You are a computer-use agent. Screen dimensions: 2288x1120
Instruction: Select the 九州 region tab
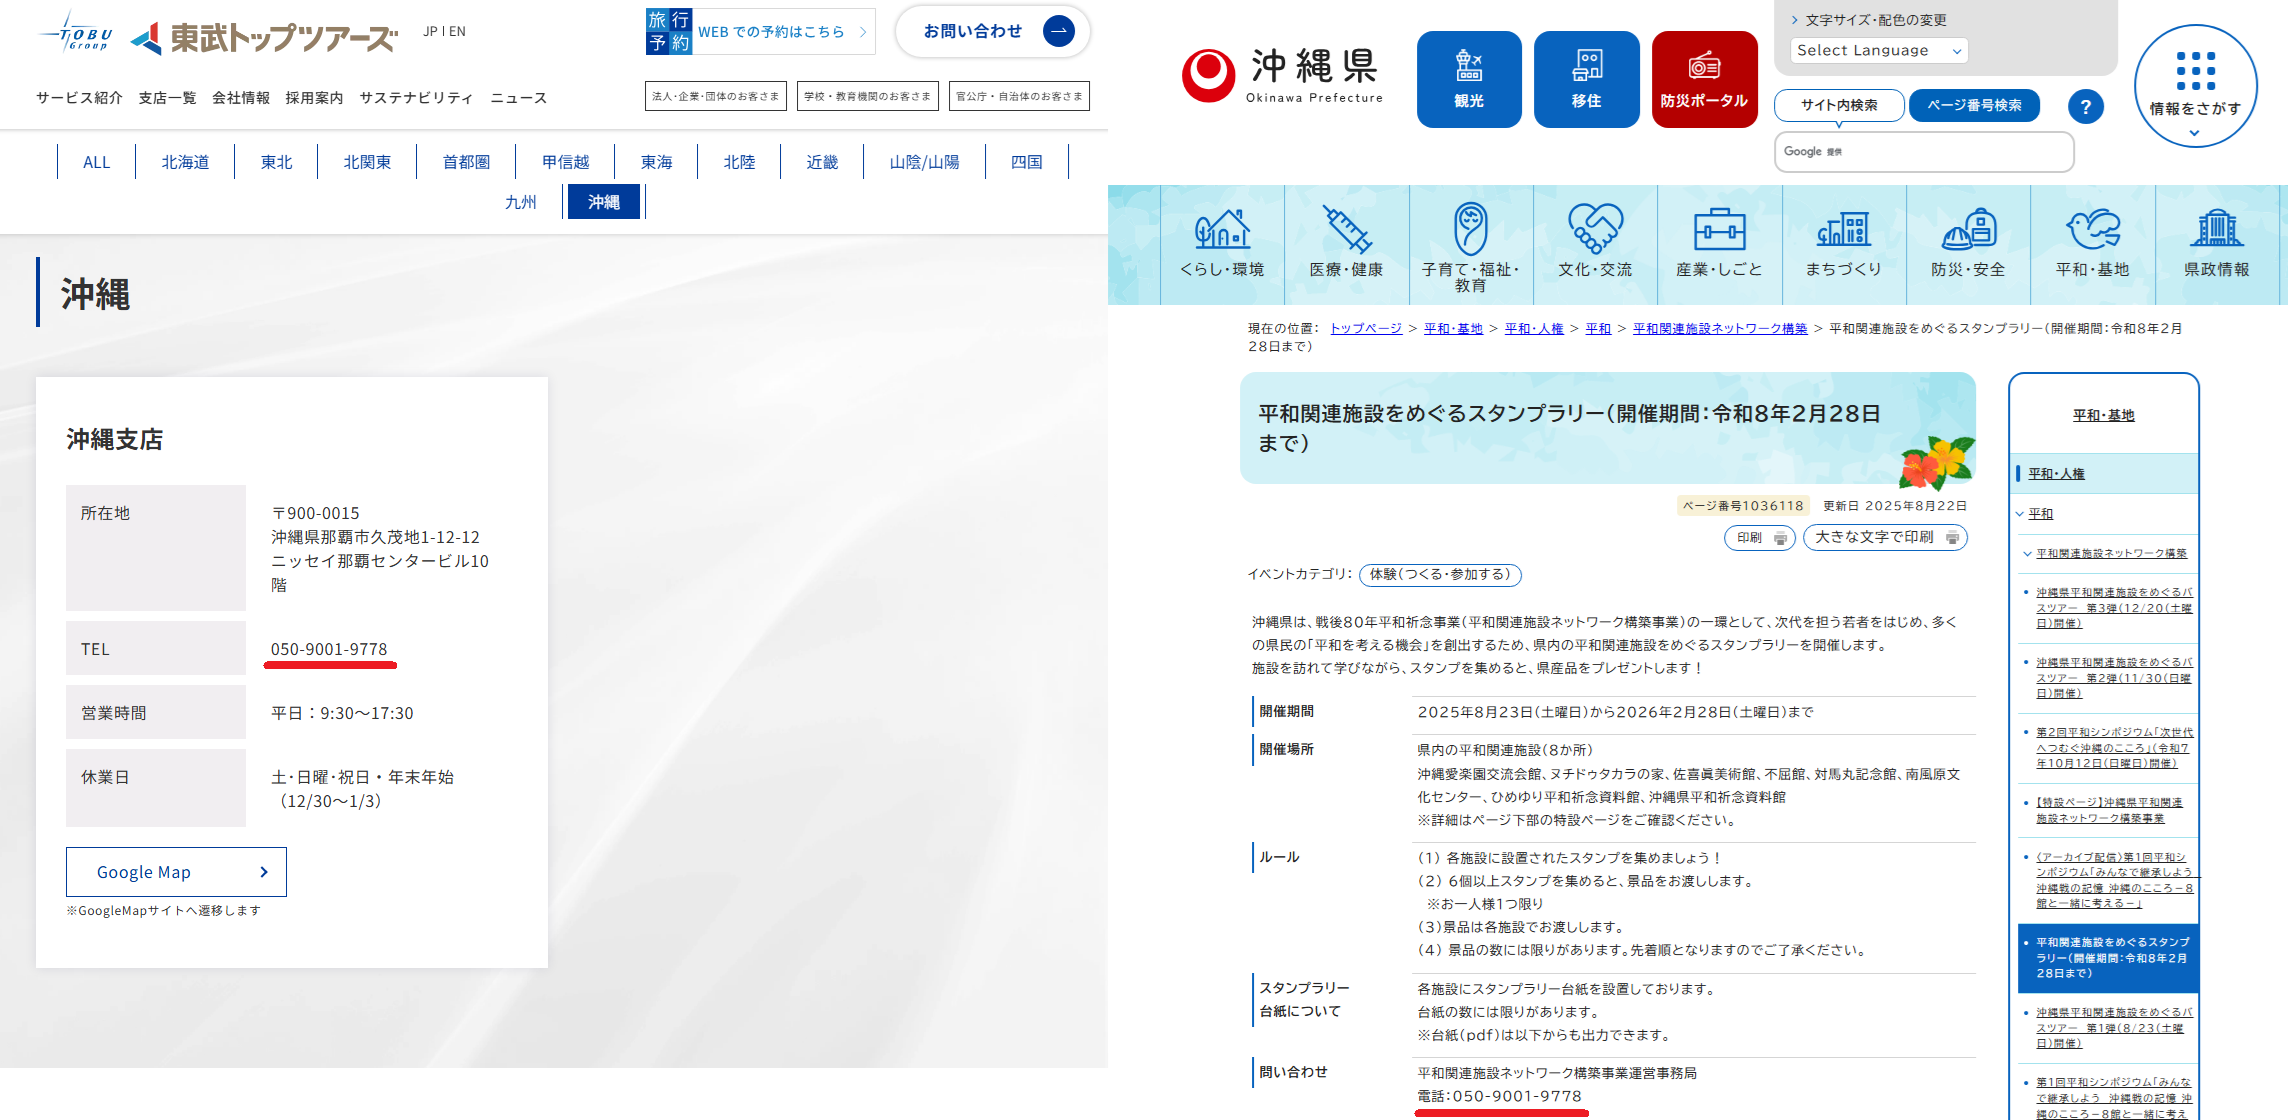[520, 202]
